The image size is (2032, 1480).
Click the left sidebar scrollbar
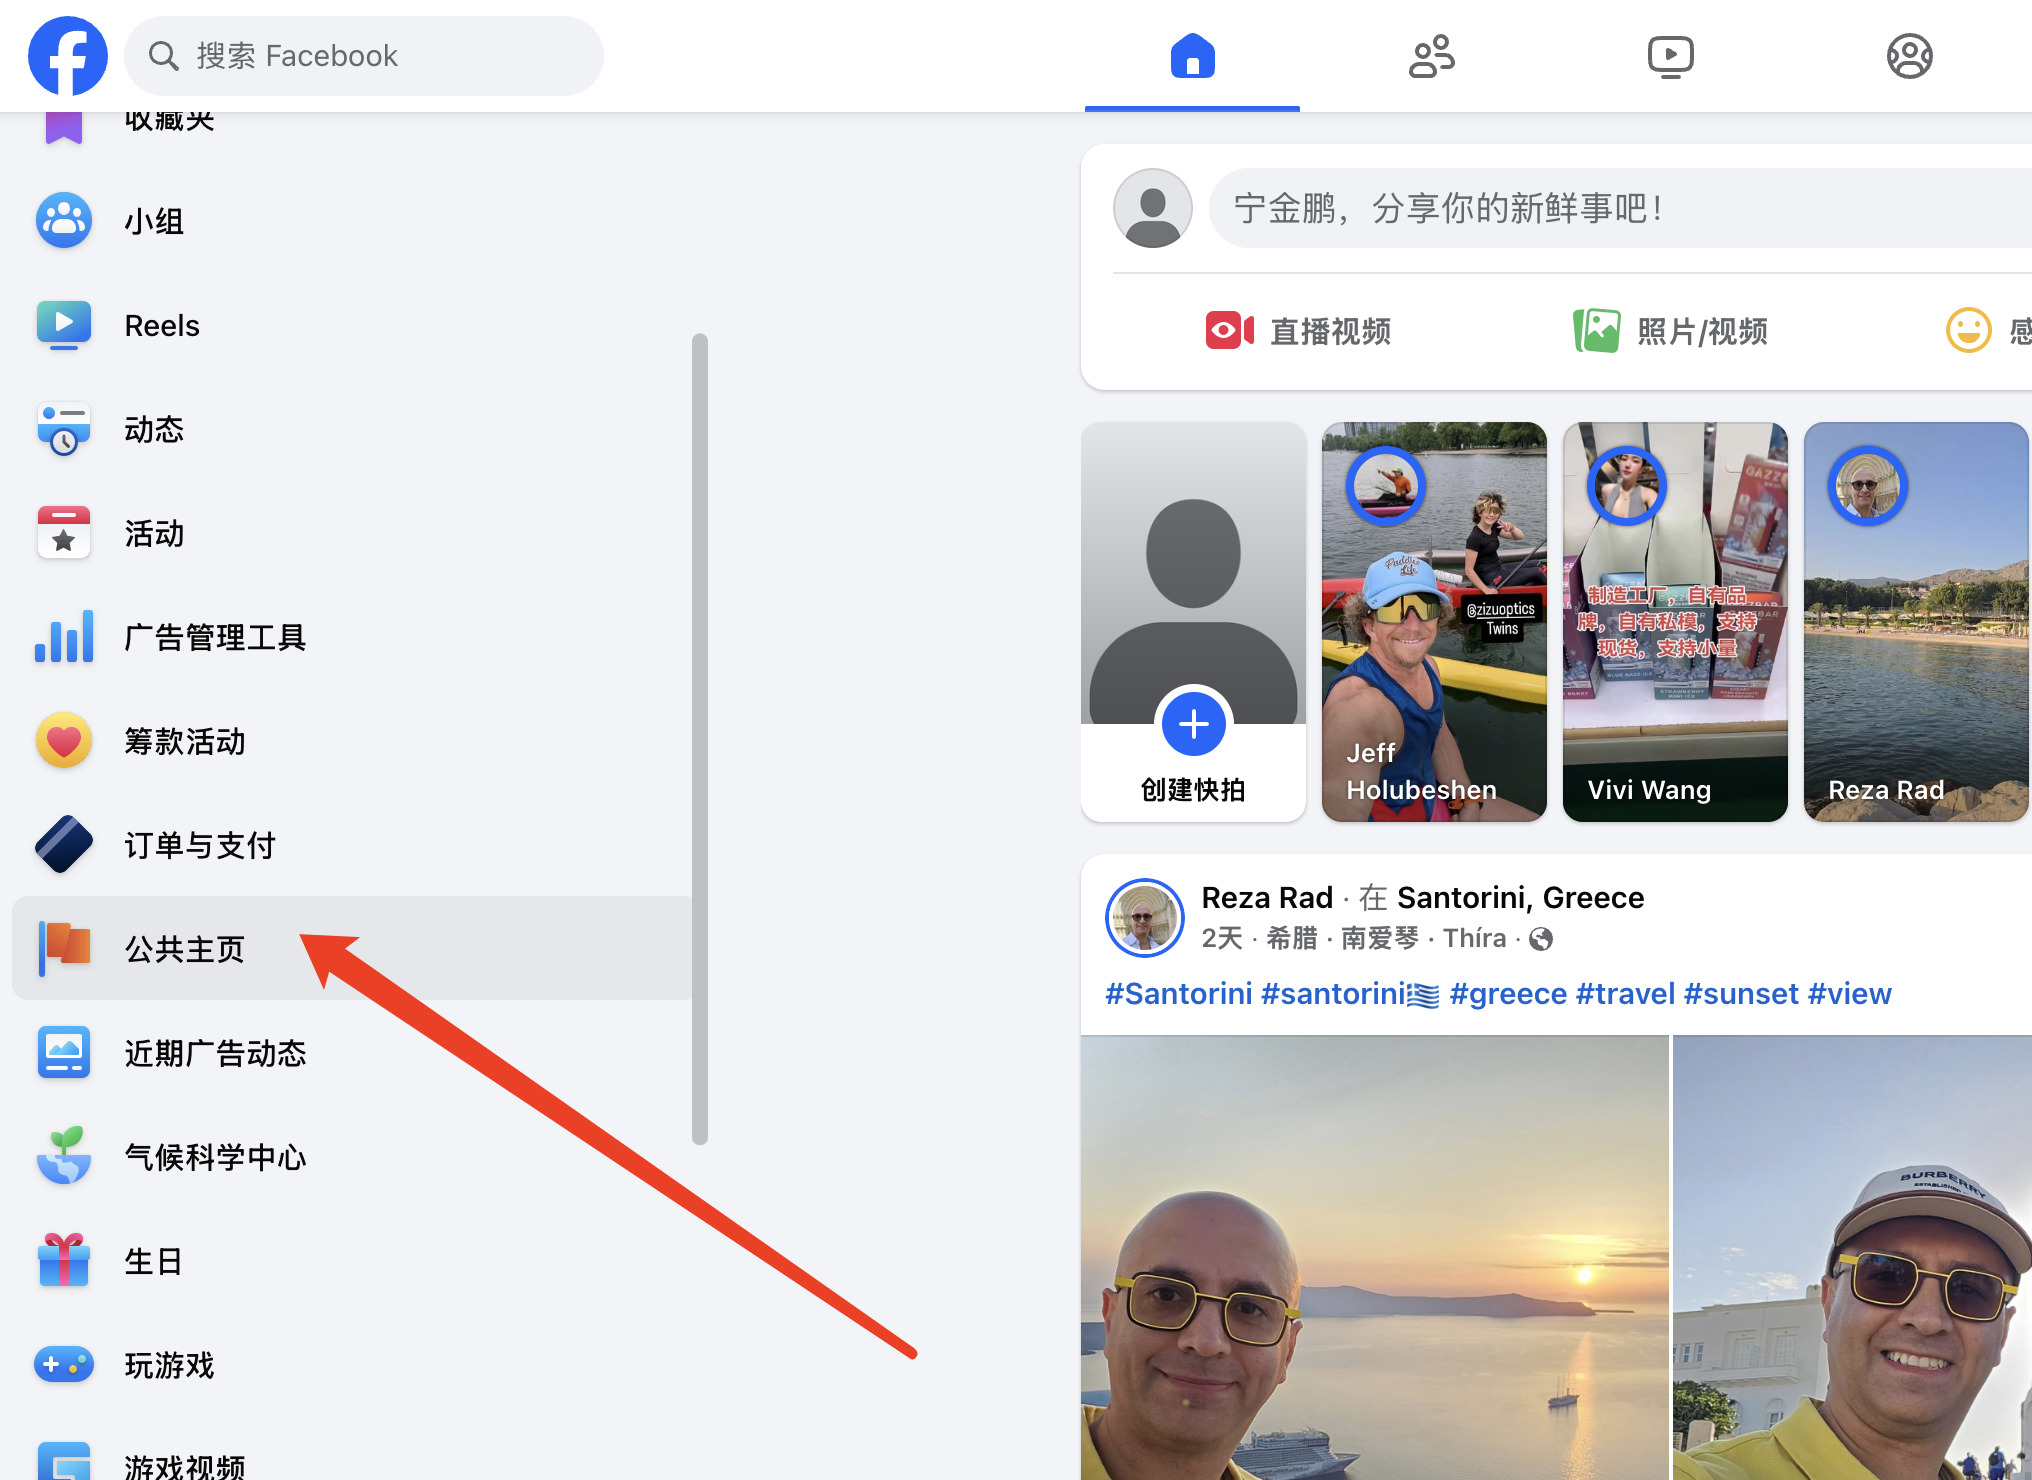[700, 740]
